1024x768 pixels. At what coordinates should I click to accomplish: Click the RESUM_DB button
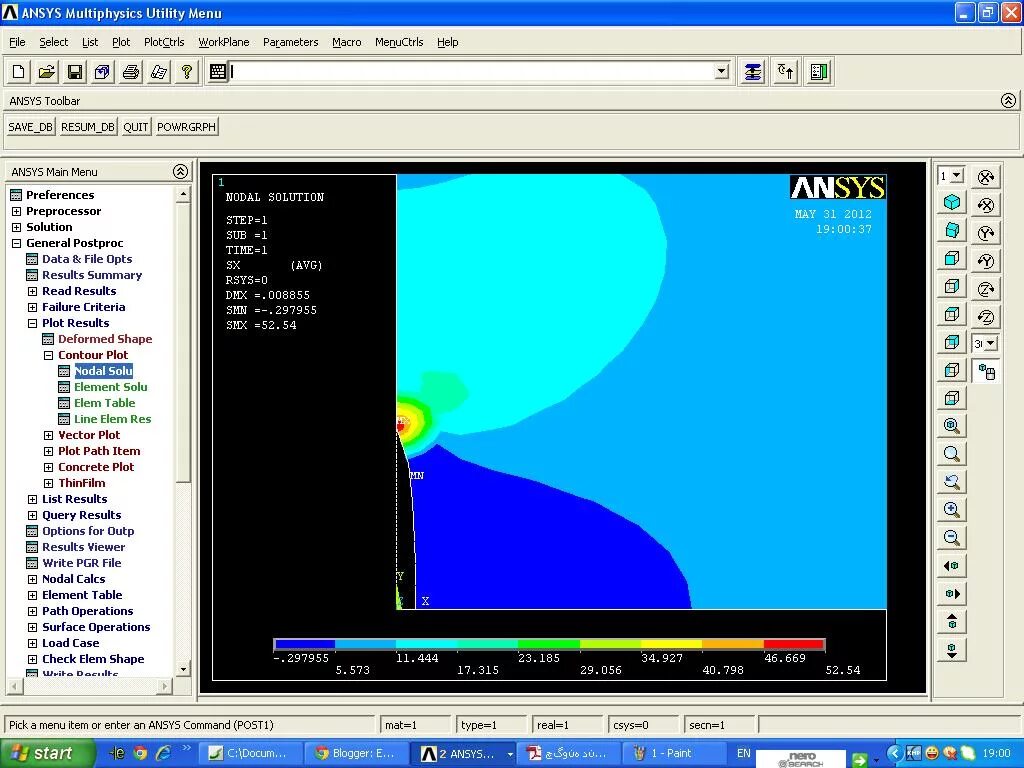88,127
